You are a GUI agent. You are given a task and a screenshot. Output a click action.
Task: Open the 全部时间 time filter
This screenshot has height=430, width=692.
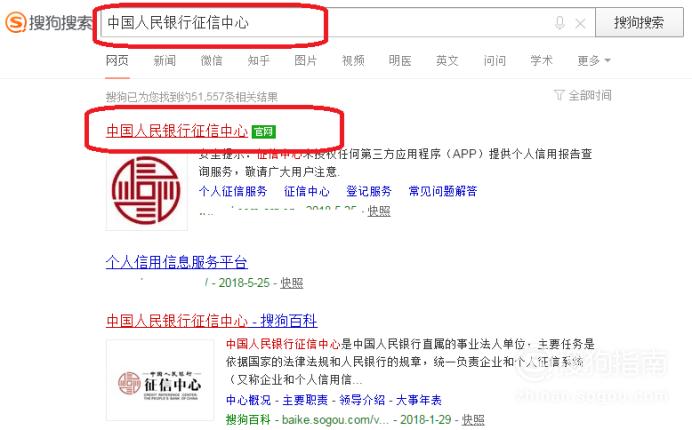pyautogui.click(x=590, y=95)
